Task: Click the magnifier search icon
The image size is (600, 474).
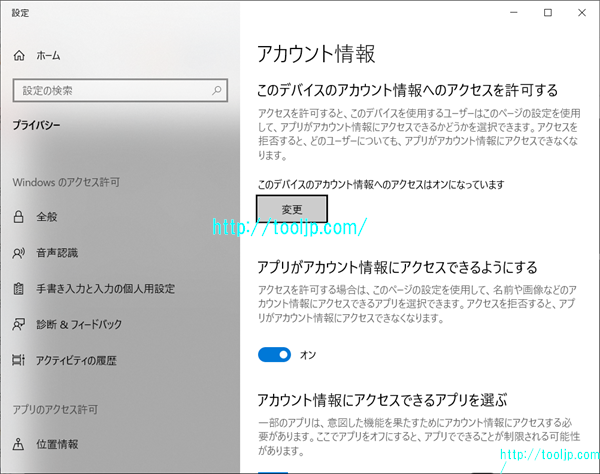Action: click(217, 91)
